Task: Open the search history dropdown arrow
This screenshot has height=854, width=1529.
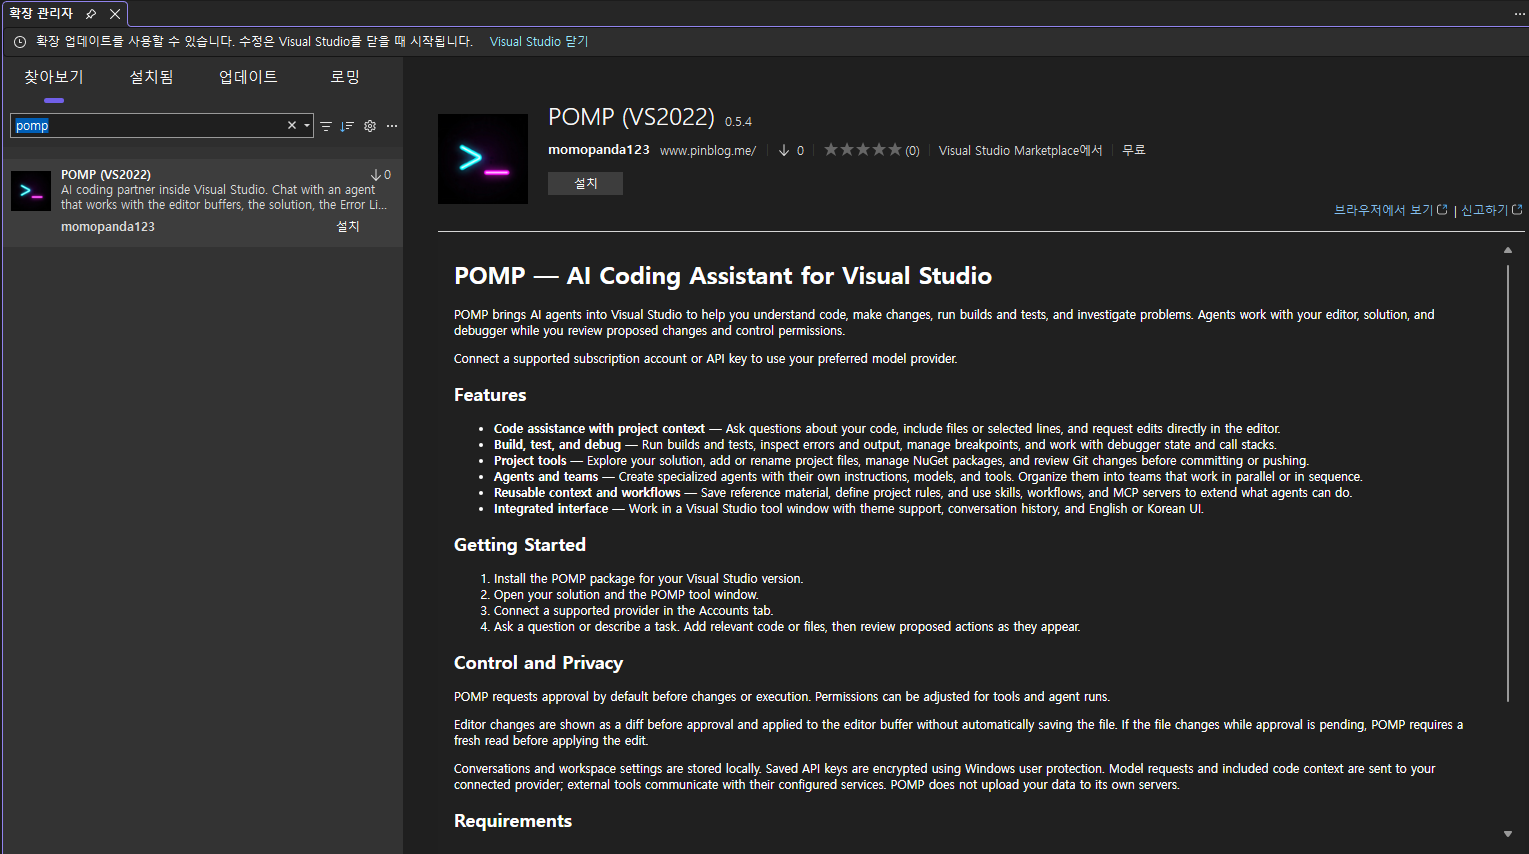Action: click(x=307, y=126)
